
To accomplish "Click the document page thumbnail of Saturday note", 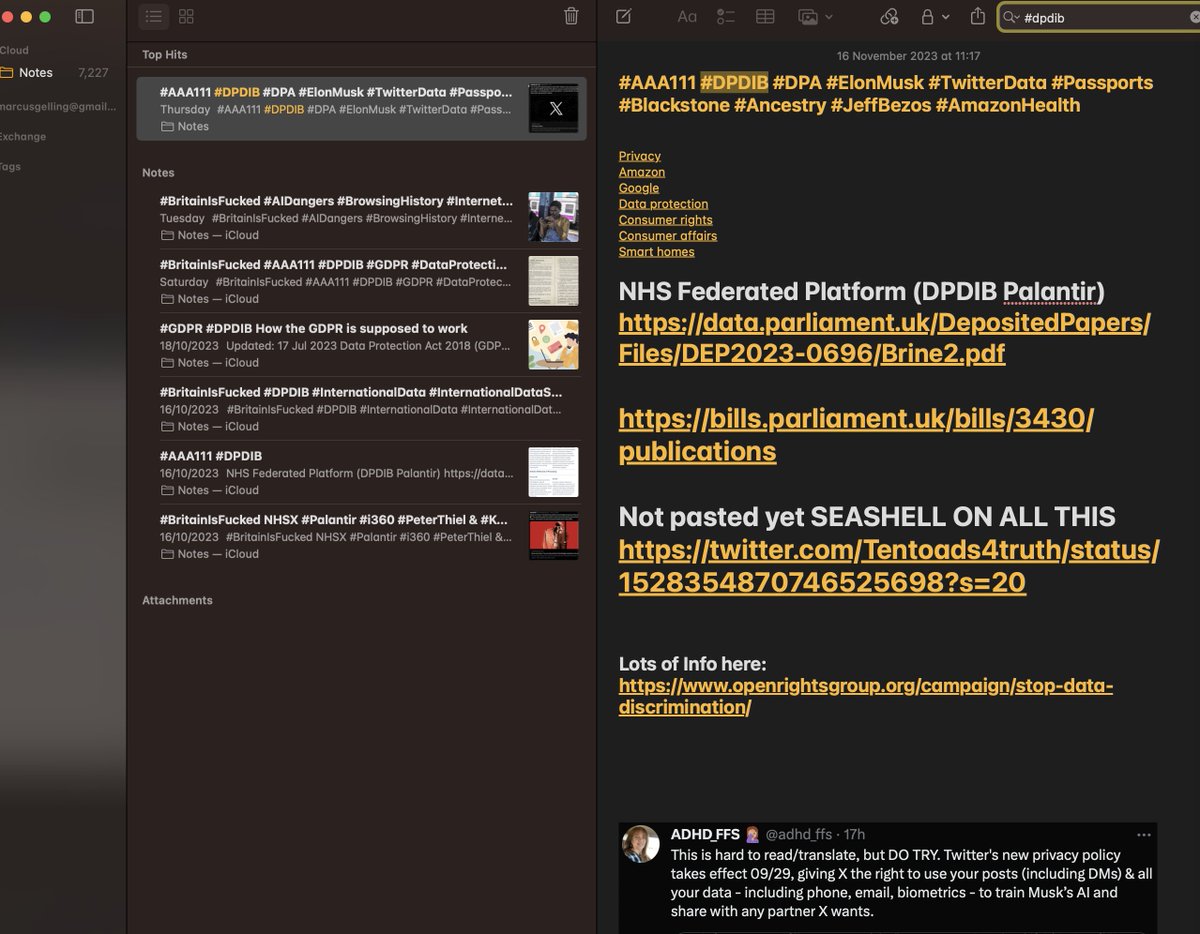I will pyautogui.click(x=553, y=281).
